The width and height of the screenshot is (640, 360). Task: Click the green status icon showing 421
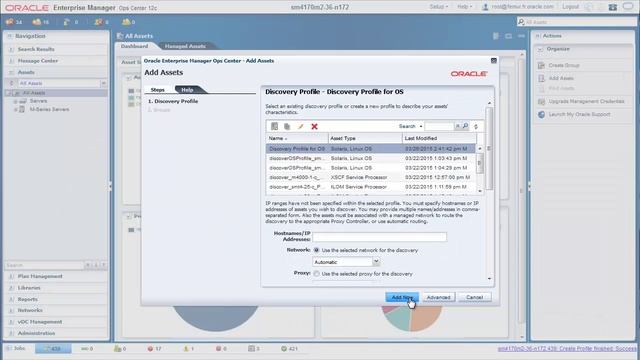pyautogui.click(x=284, y=349)
